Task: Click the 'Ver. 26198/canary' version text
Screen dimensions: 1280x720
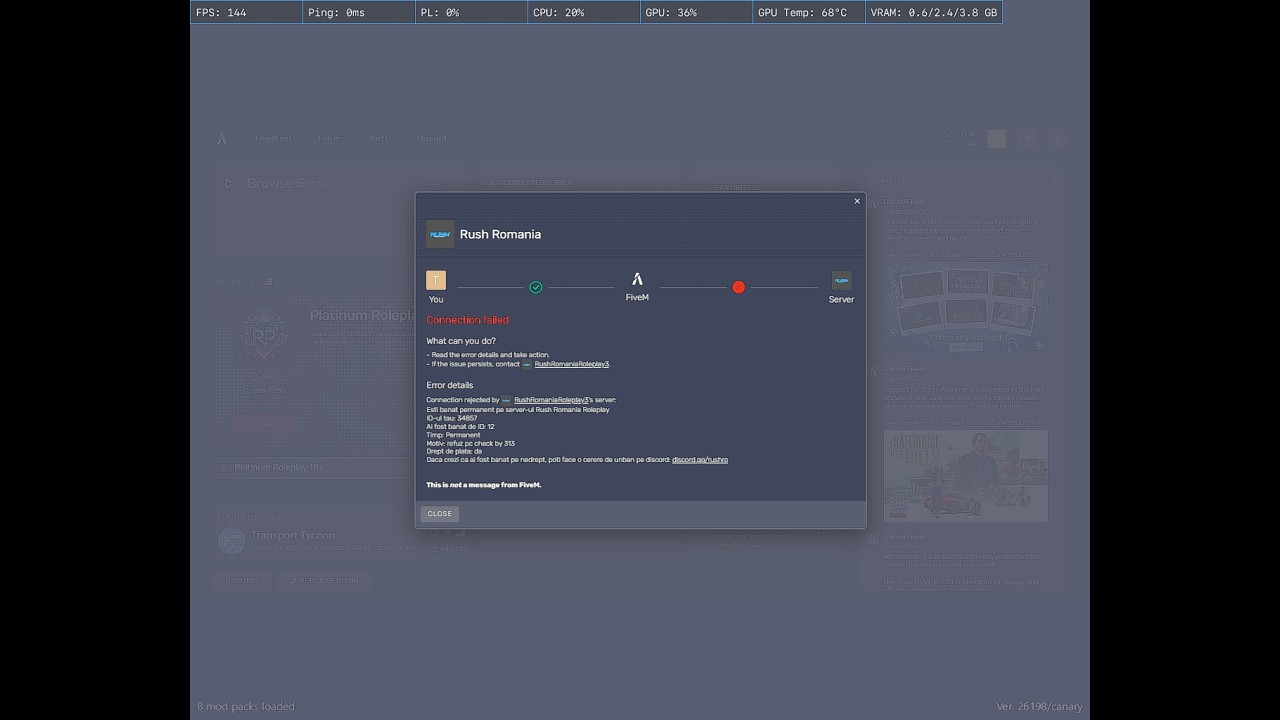Action: pos(1039,706)
